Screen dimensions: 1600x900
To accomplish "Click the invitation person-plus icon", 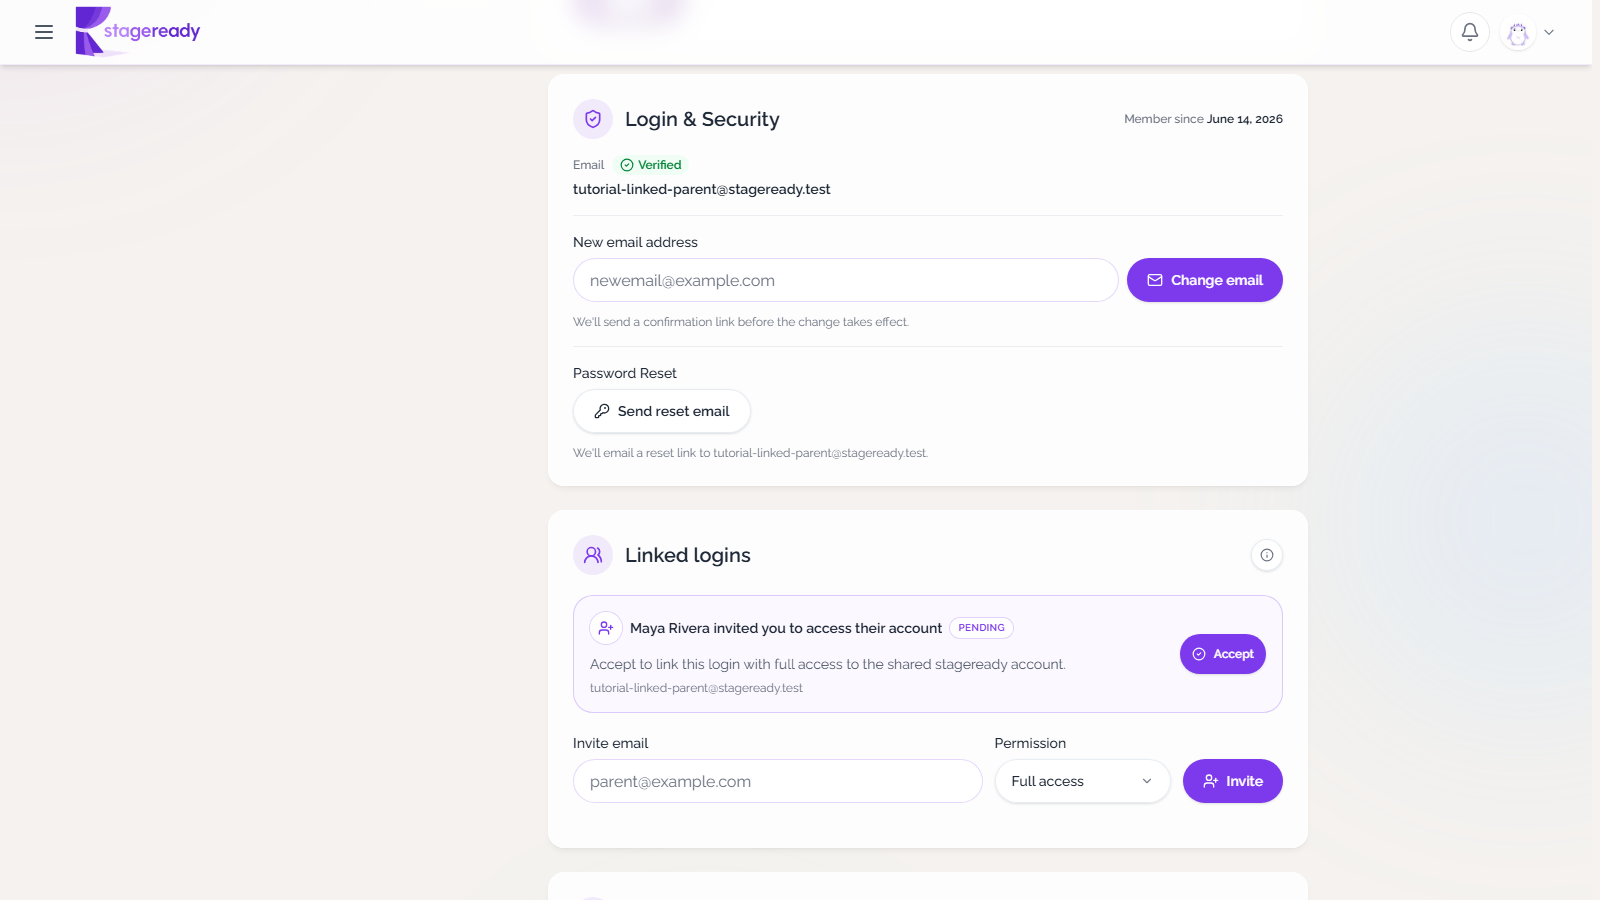I will coord(606,628).
